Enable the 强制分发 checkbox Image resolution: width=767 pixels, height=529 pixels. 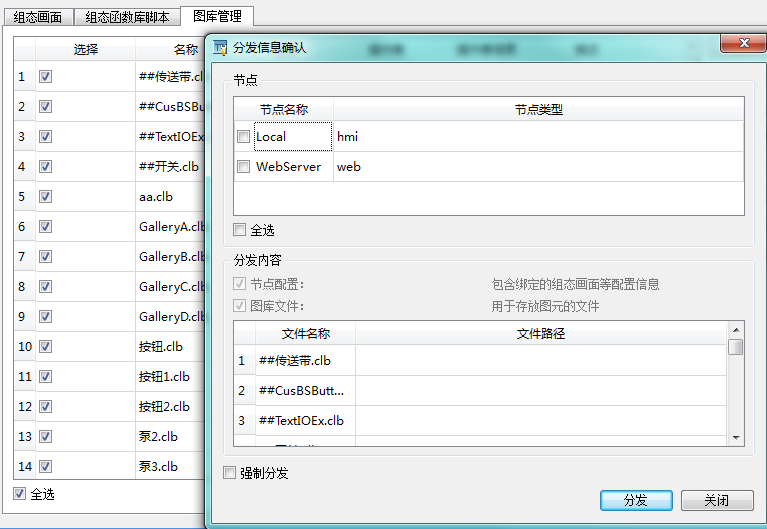[x=229, y=473]
